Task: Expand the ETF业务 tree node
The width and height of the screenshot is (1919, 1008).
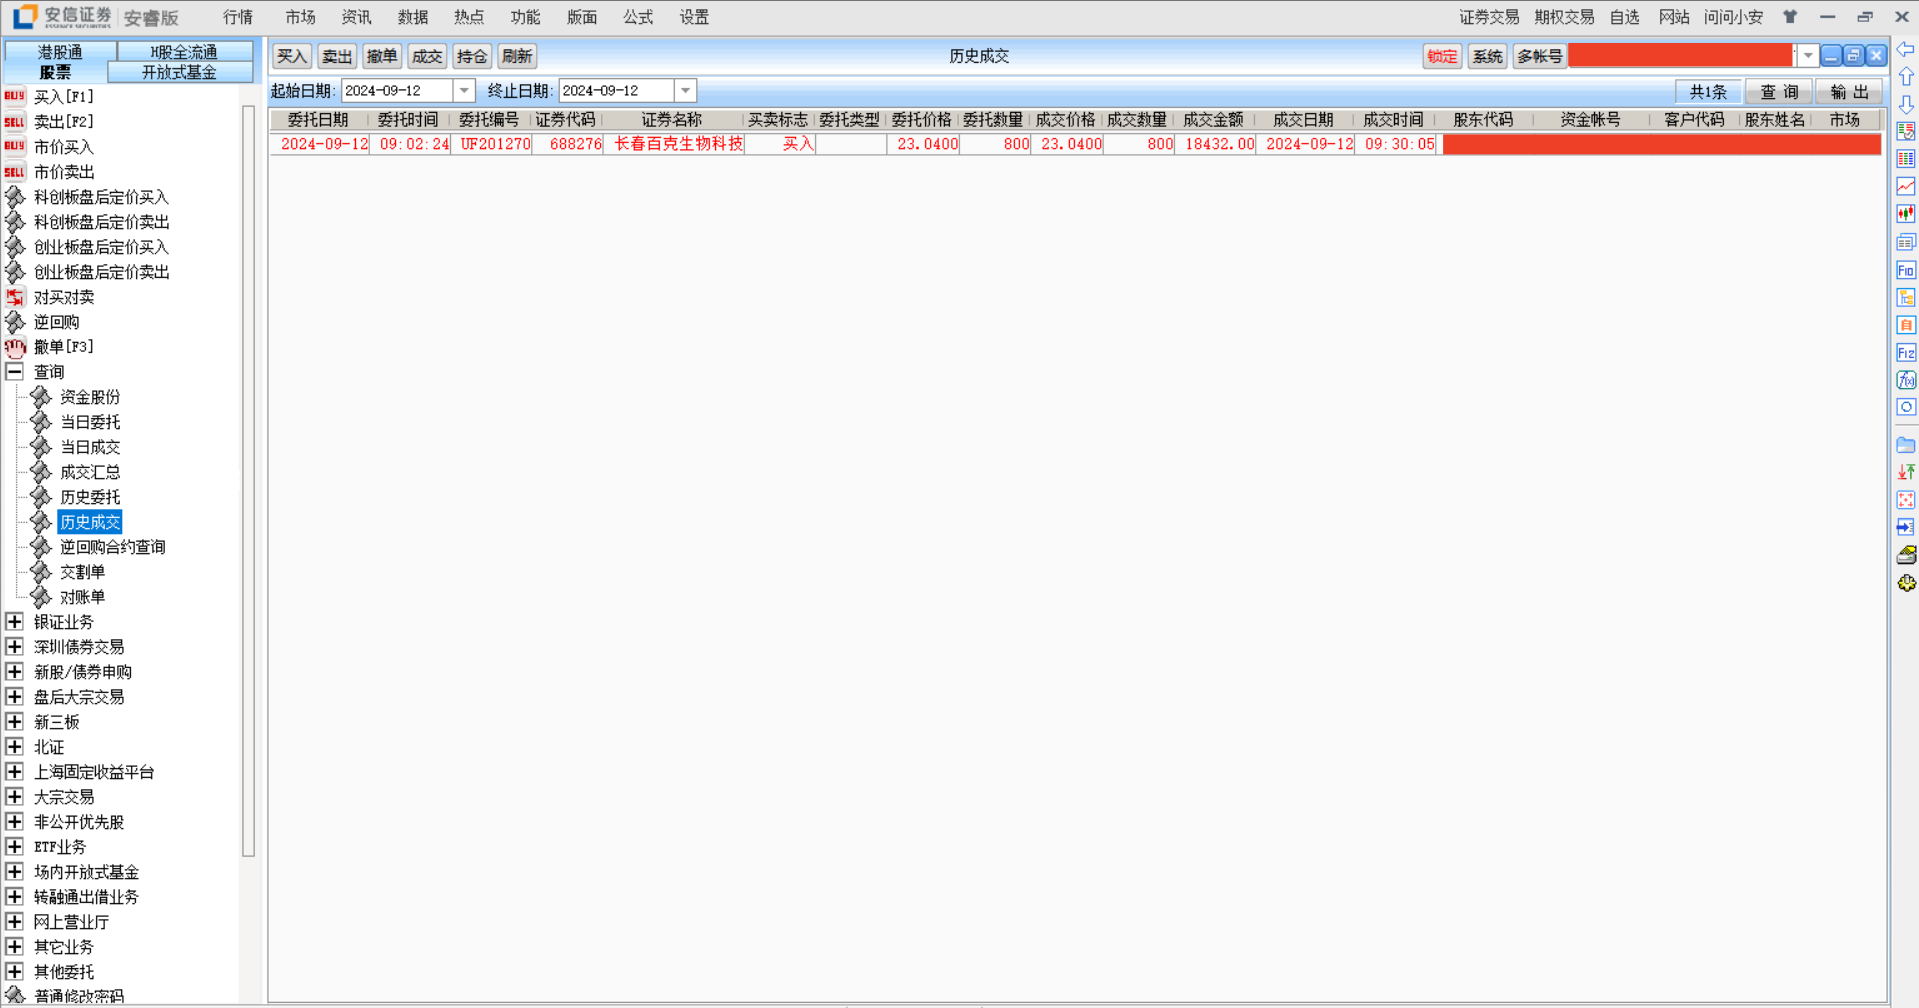Action: (14, 847)
